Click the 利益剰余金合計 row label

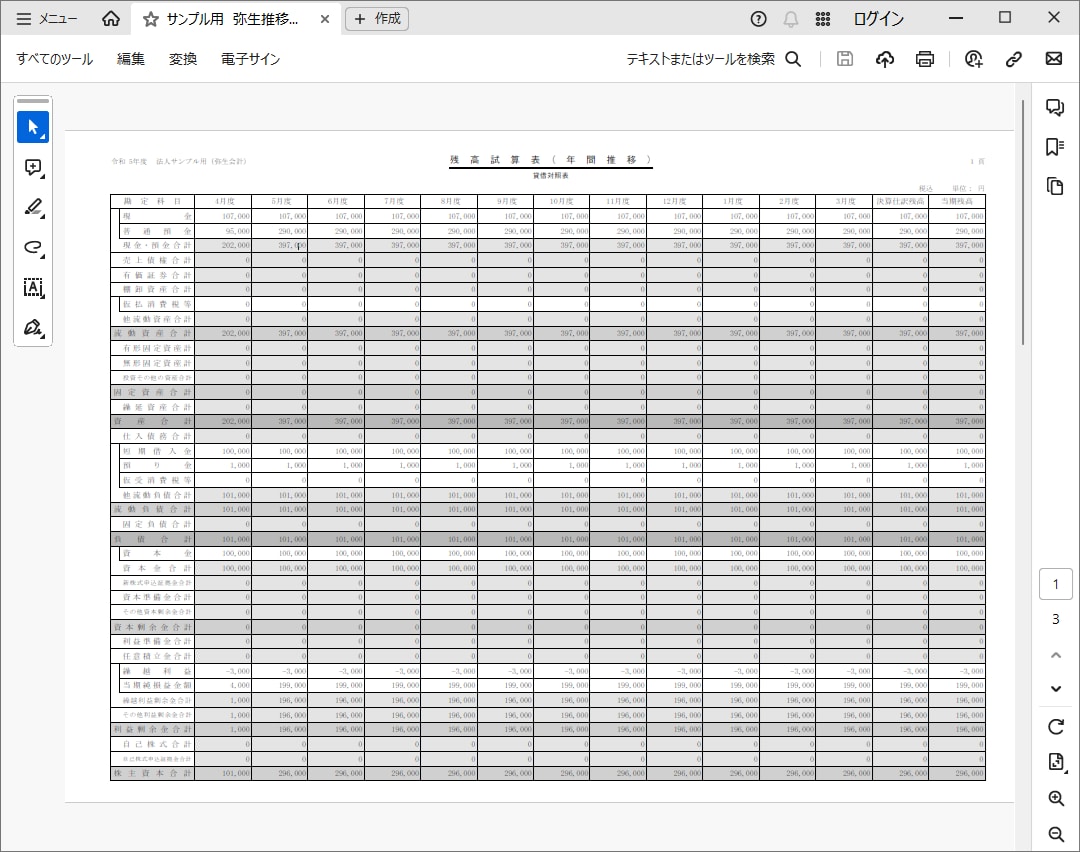pos(153,729)
